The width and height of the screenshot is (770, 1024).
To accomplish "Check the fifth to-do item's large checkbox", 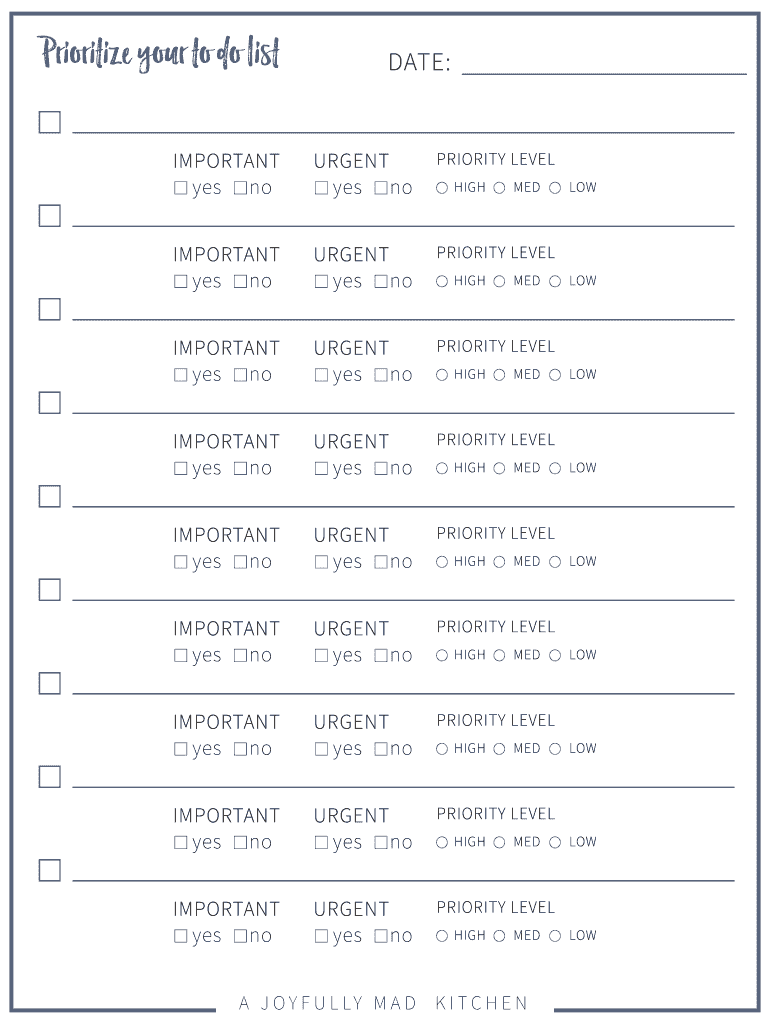I will click(x=50, y=497).
